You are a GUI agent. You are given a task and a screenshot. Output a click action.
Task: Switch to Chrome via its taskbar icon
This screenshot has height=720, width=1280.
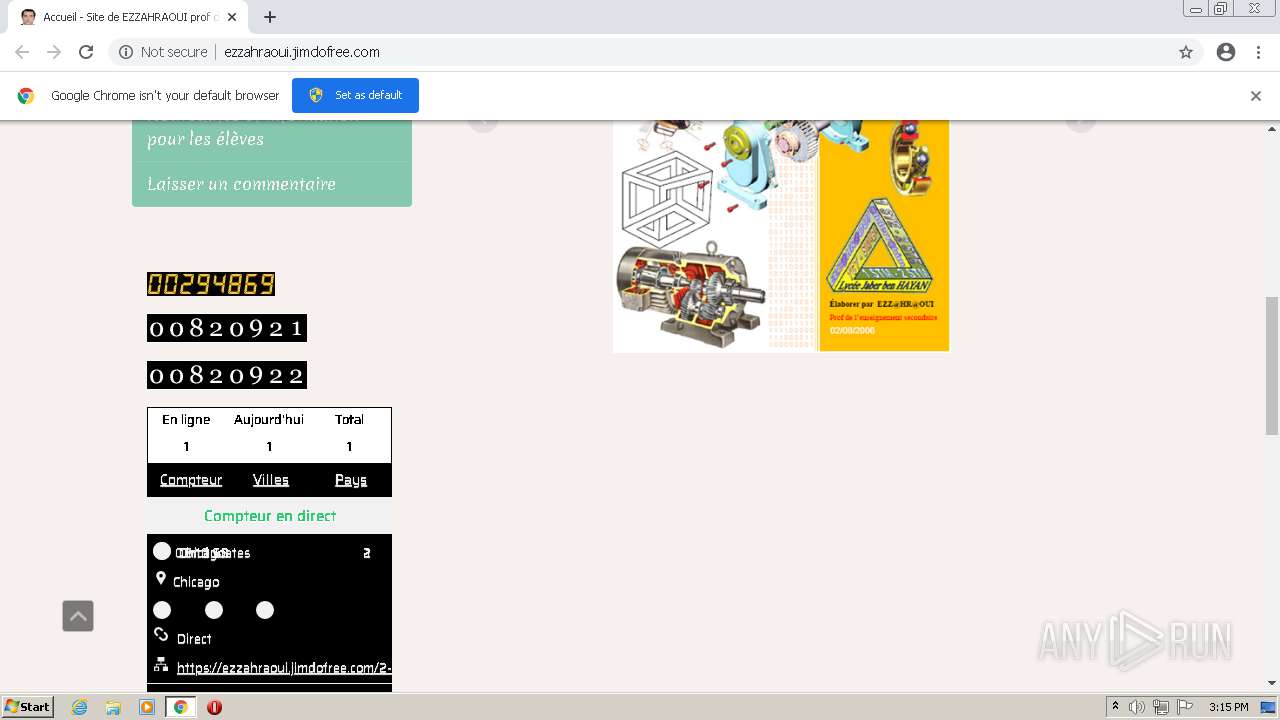pyautogui.click(x=181, y=707)
